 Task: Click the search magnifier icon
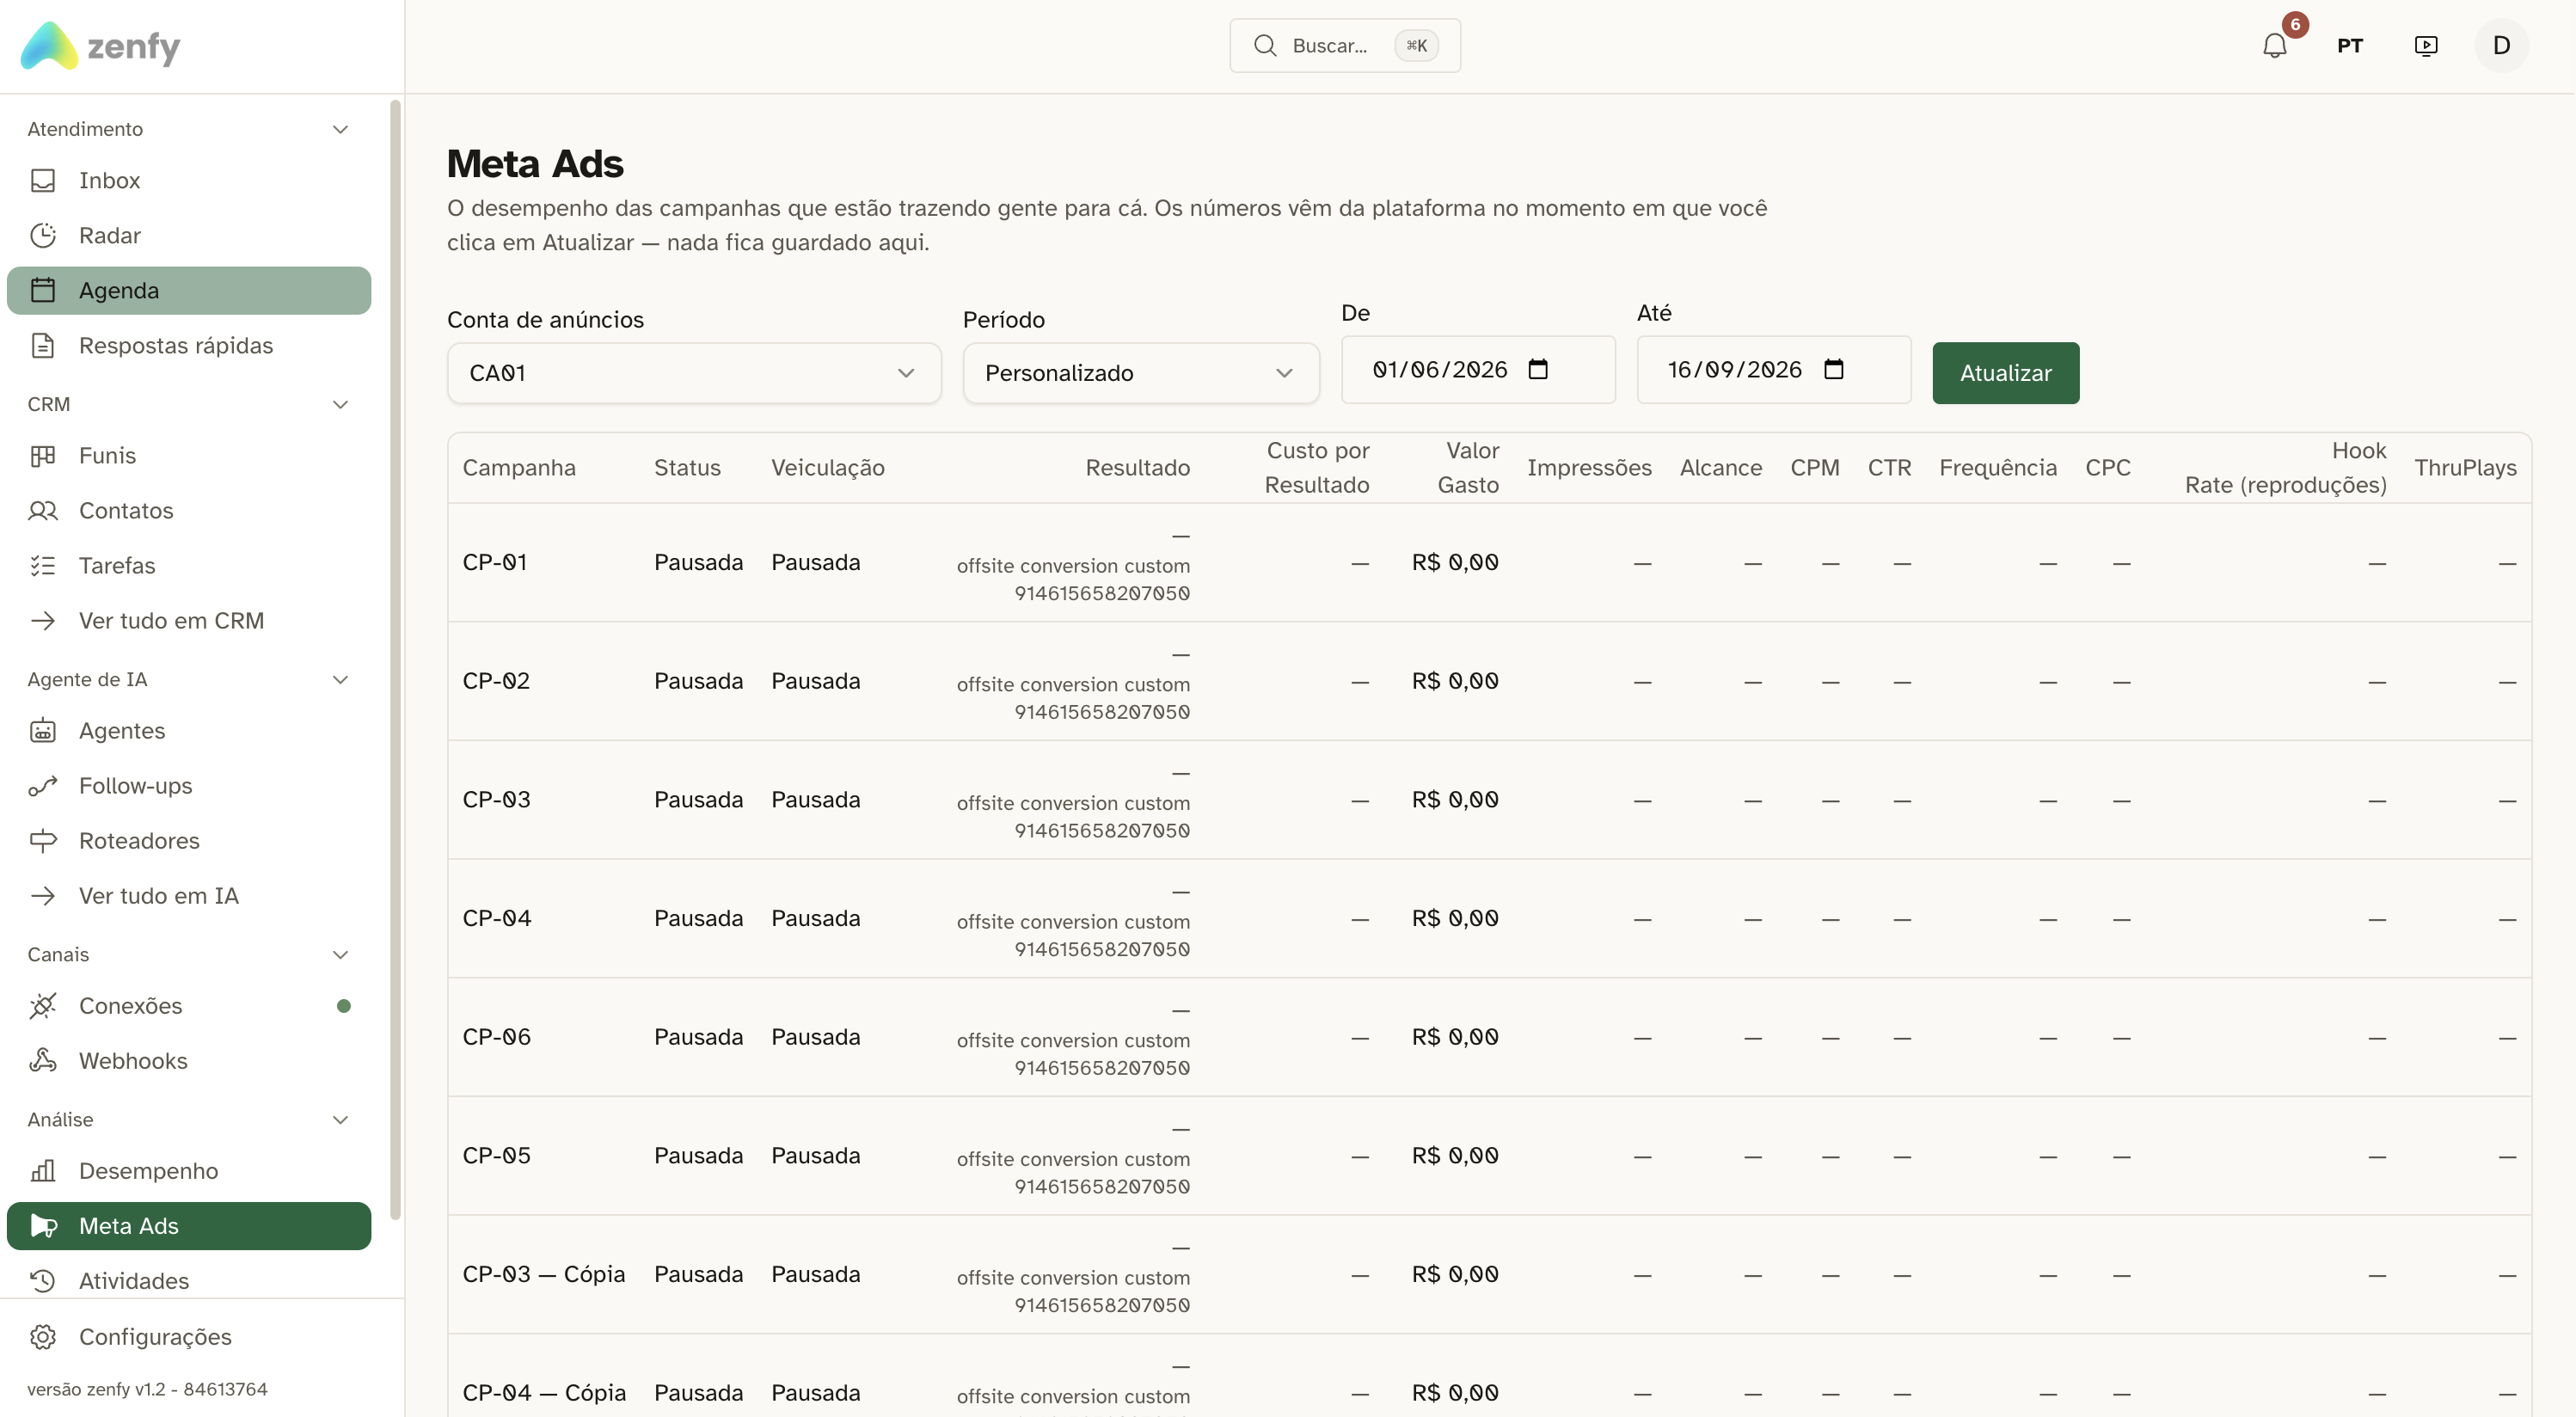1265,46
